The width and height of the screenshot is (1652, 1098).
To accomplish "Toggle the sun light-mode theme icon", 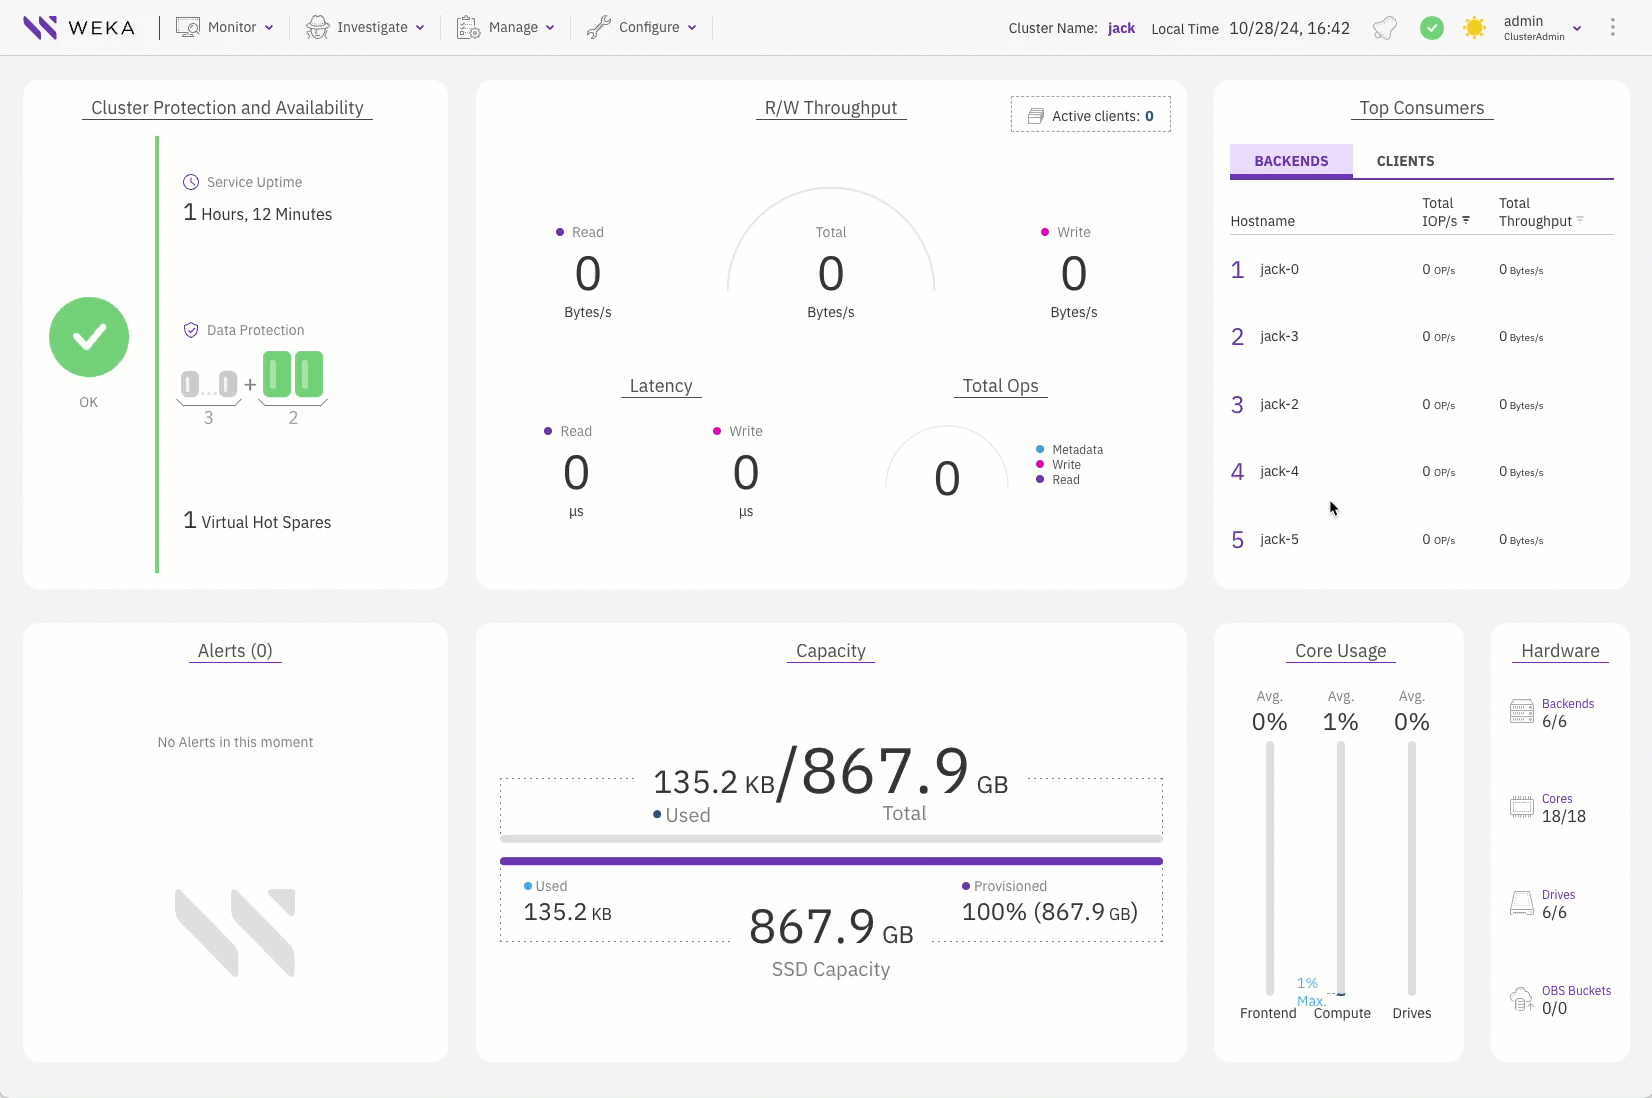I will 1474,28.
